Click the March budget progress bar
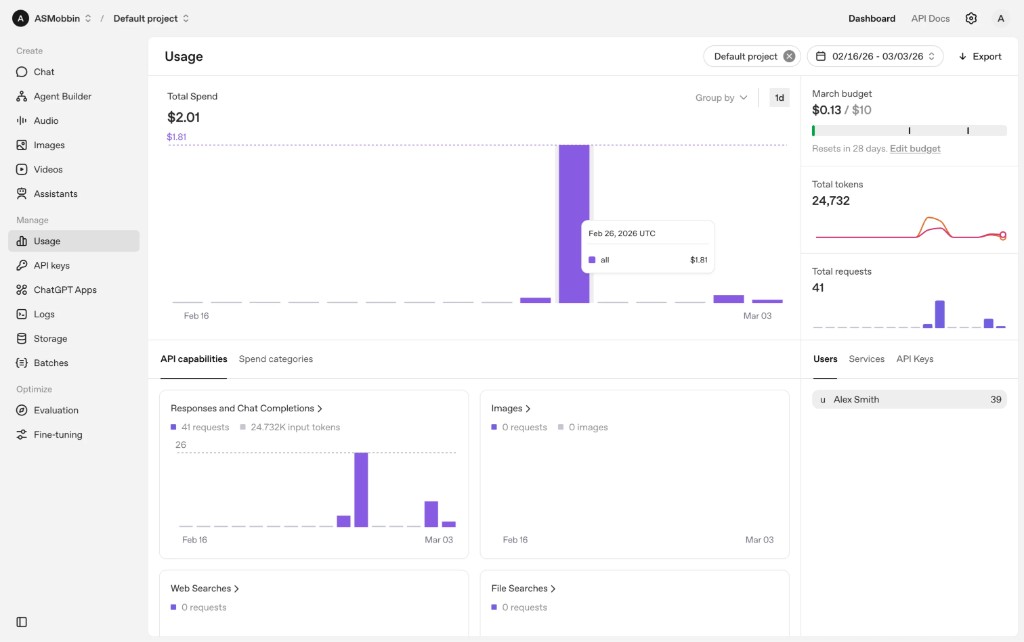This screenshot has width=1024, height=642. [909, 131]
